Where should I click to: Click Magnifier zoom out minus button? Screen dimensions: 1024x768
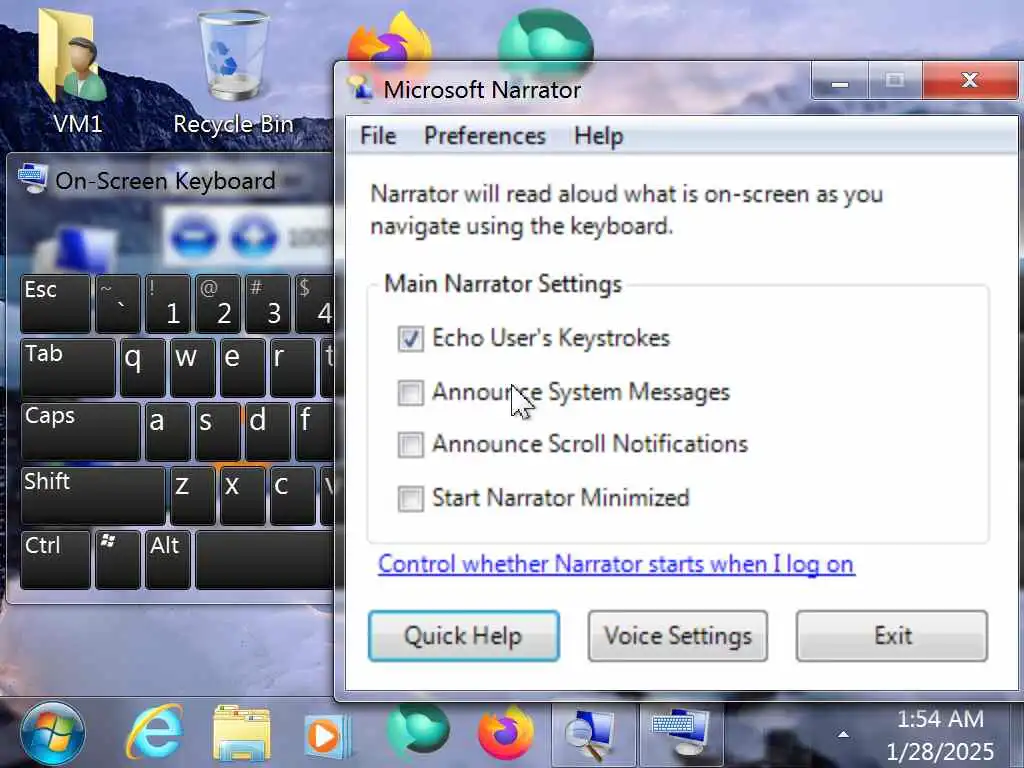click(x=194, y=235)
